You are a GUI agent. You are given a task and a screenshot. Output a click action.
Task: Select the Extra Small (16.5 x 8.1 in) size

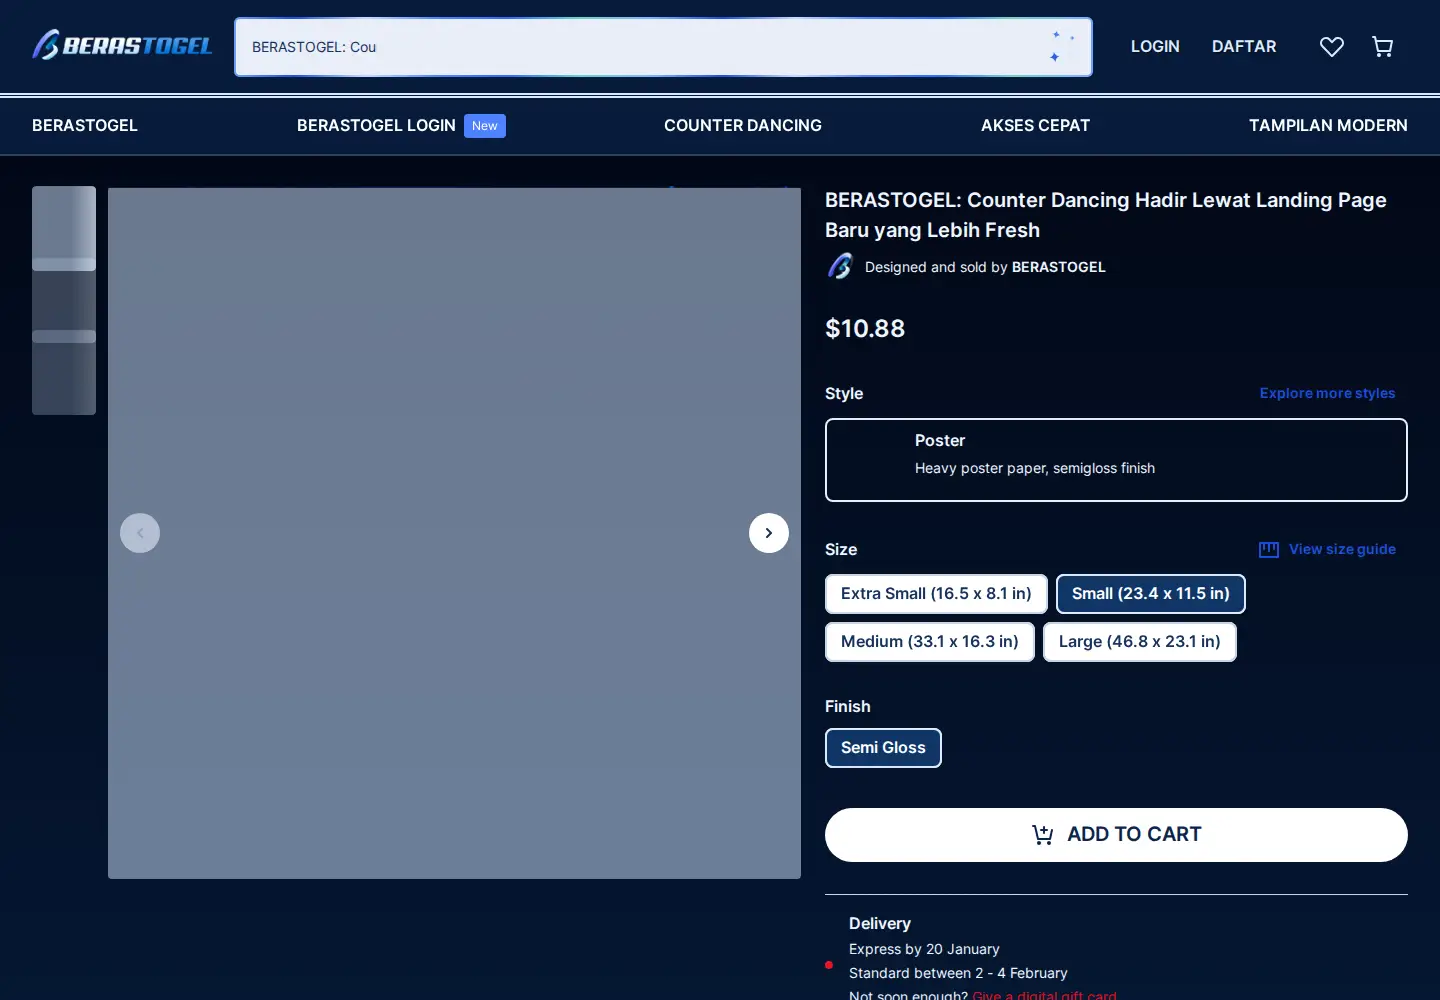coord(936,594)
